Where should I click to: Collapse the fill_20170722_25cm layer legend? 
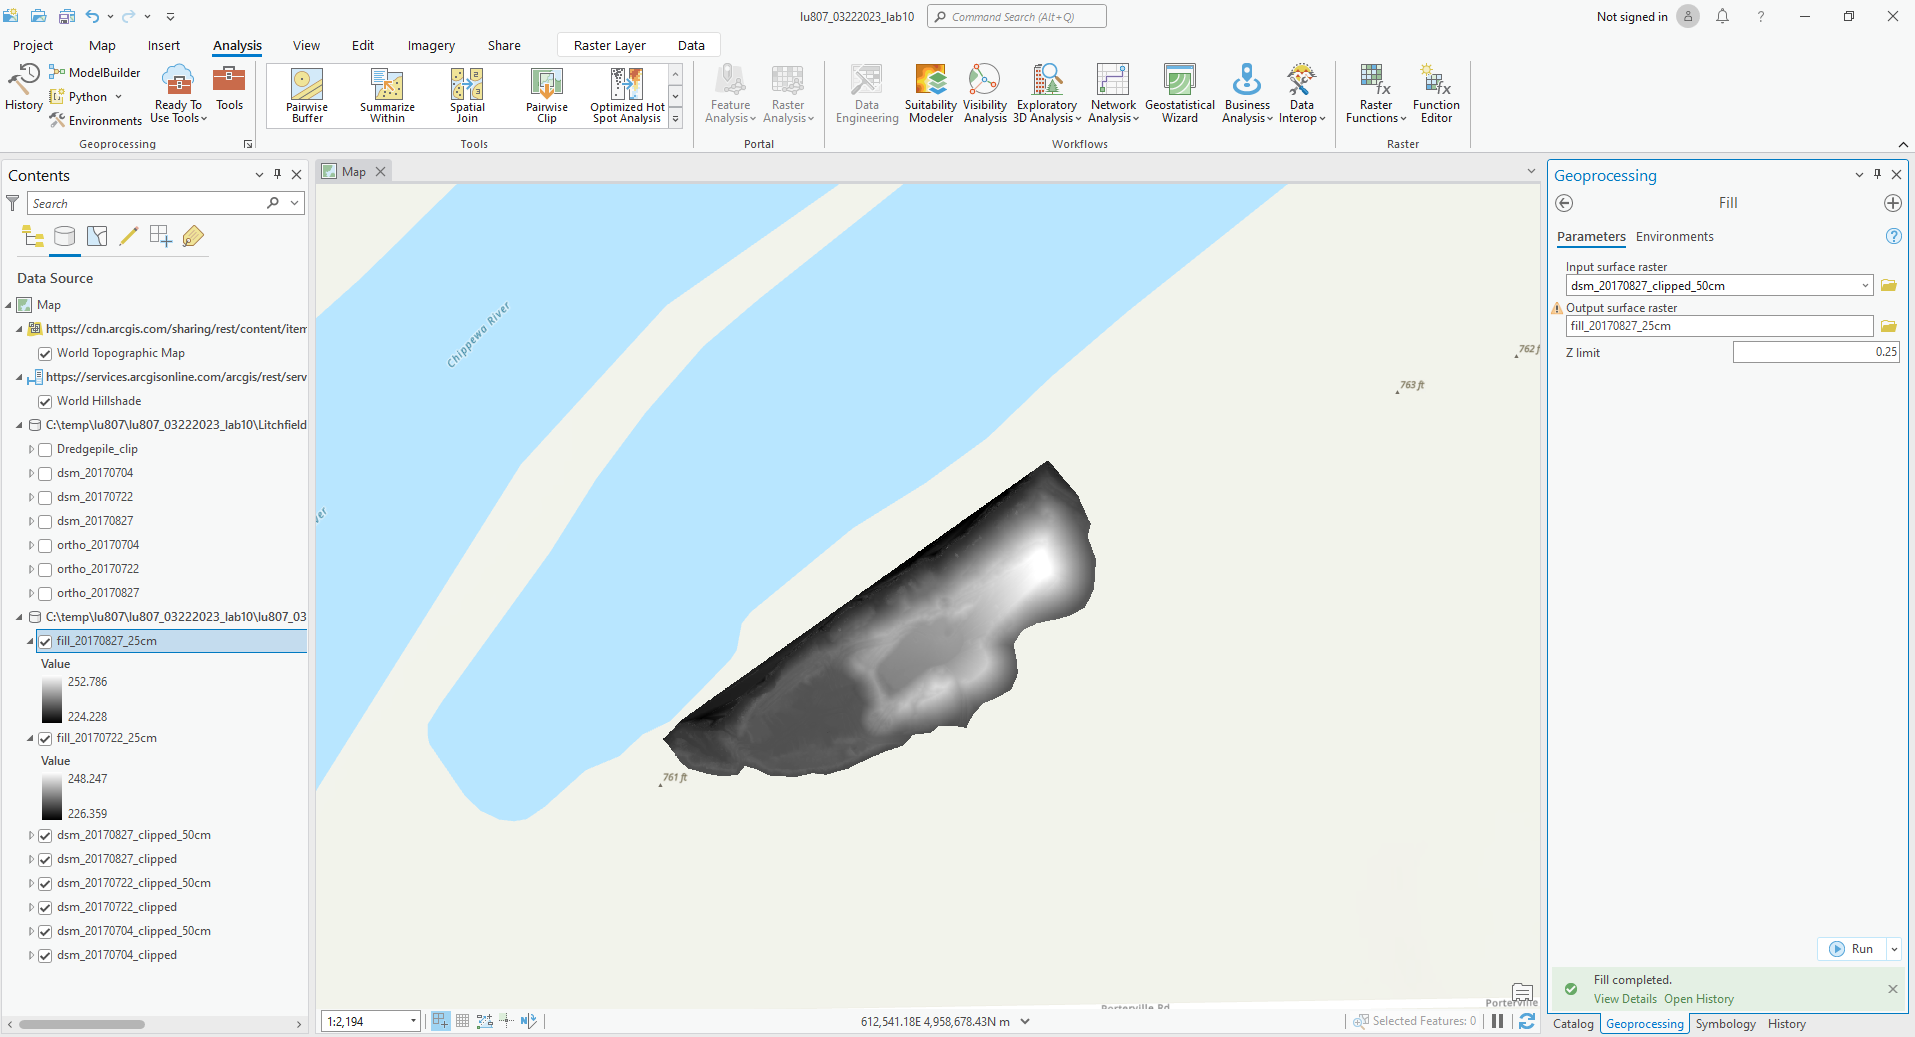tap(31, 739)
